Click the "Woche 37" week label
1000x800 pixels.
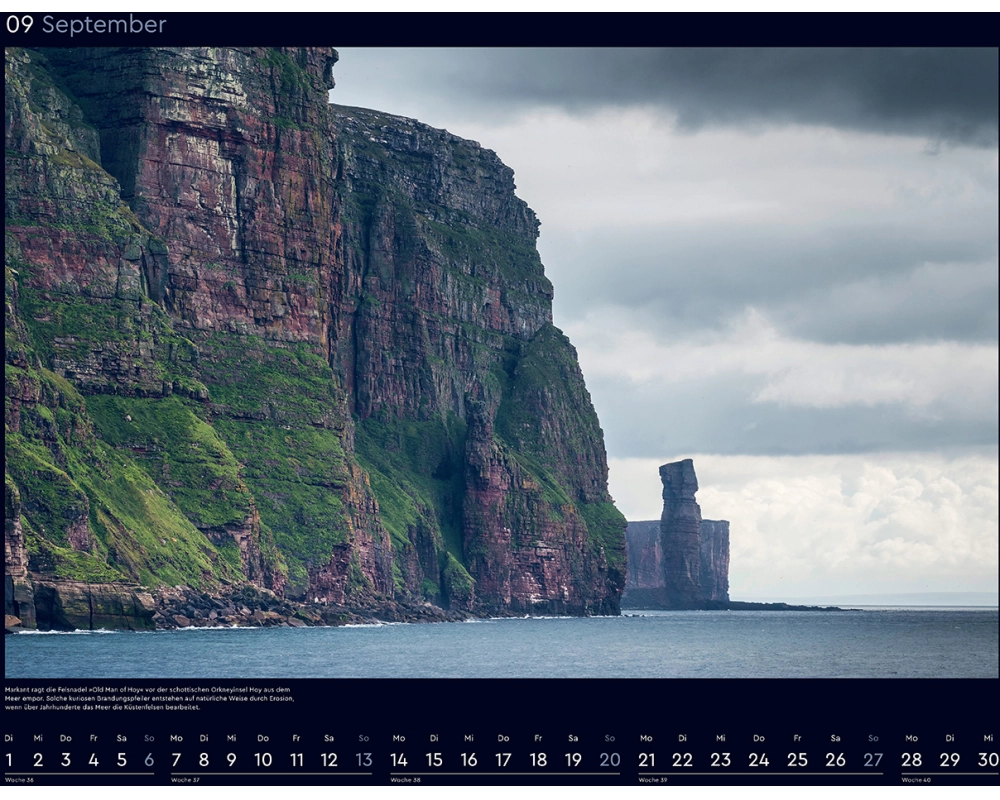(x=185, y=780)
